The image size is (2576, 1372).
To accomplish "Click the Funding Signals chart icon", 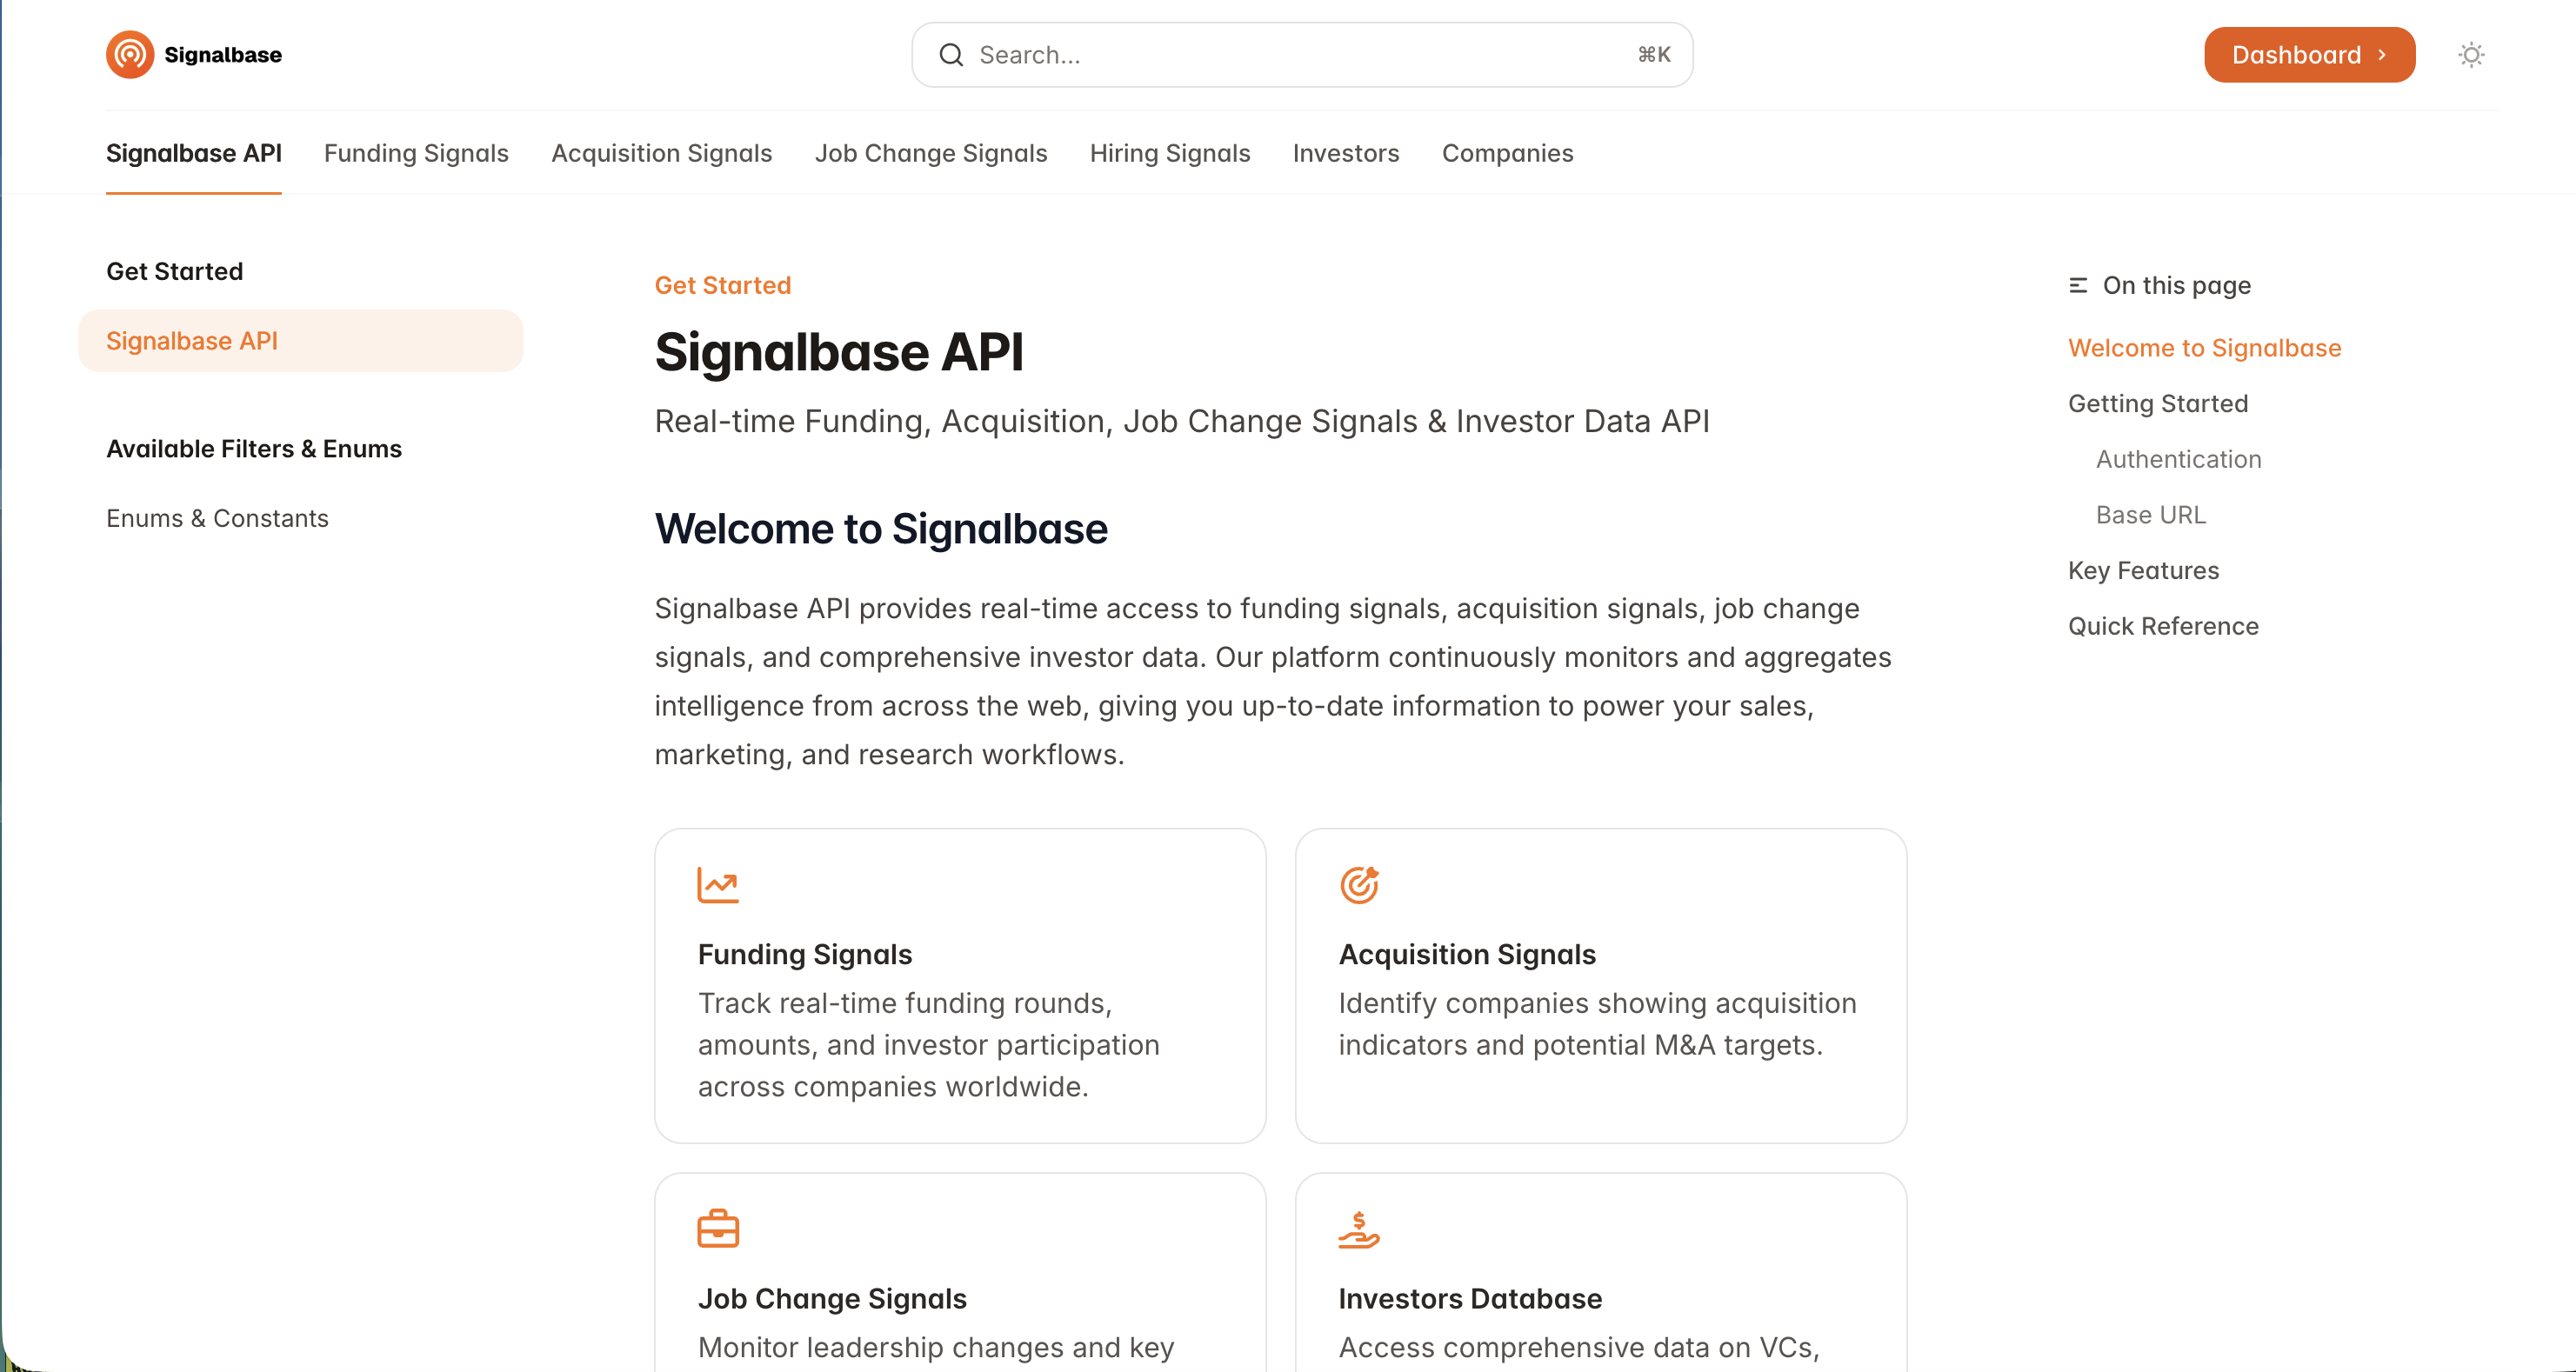I will pyautogui.click(x=718, y=885).
